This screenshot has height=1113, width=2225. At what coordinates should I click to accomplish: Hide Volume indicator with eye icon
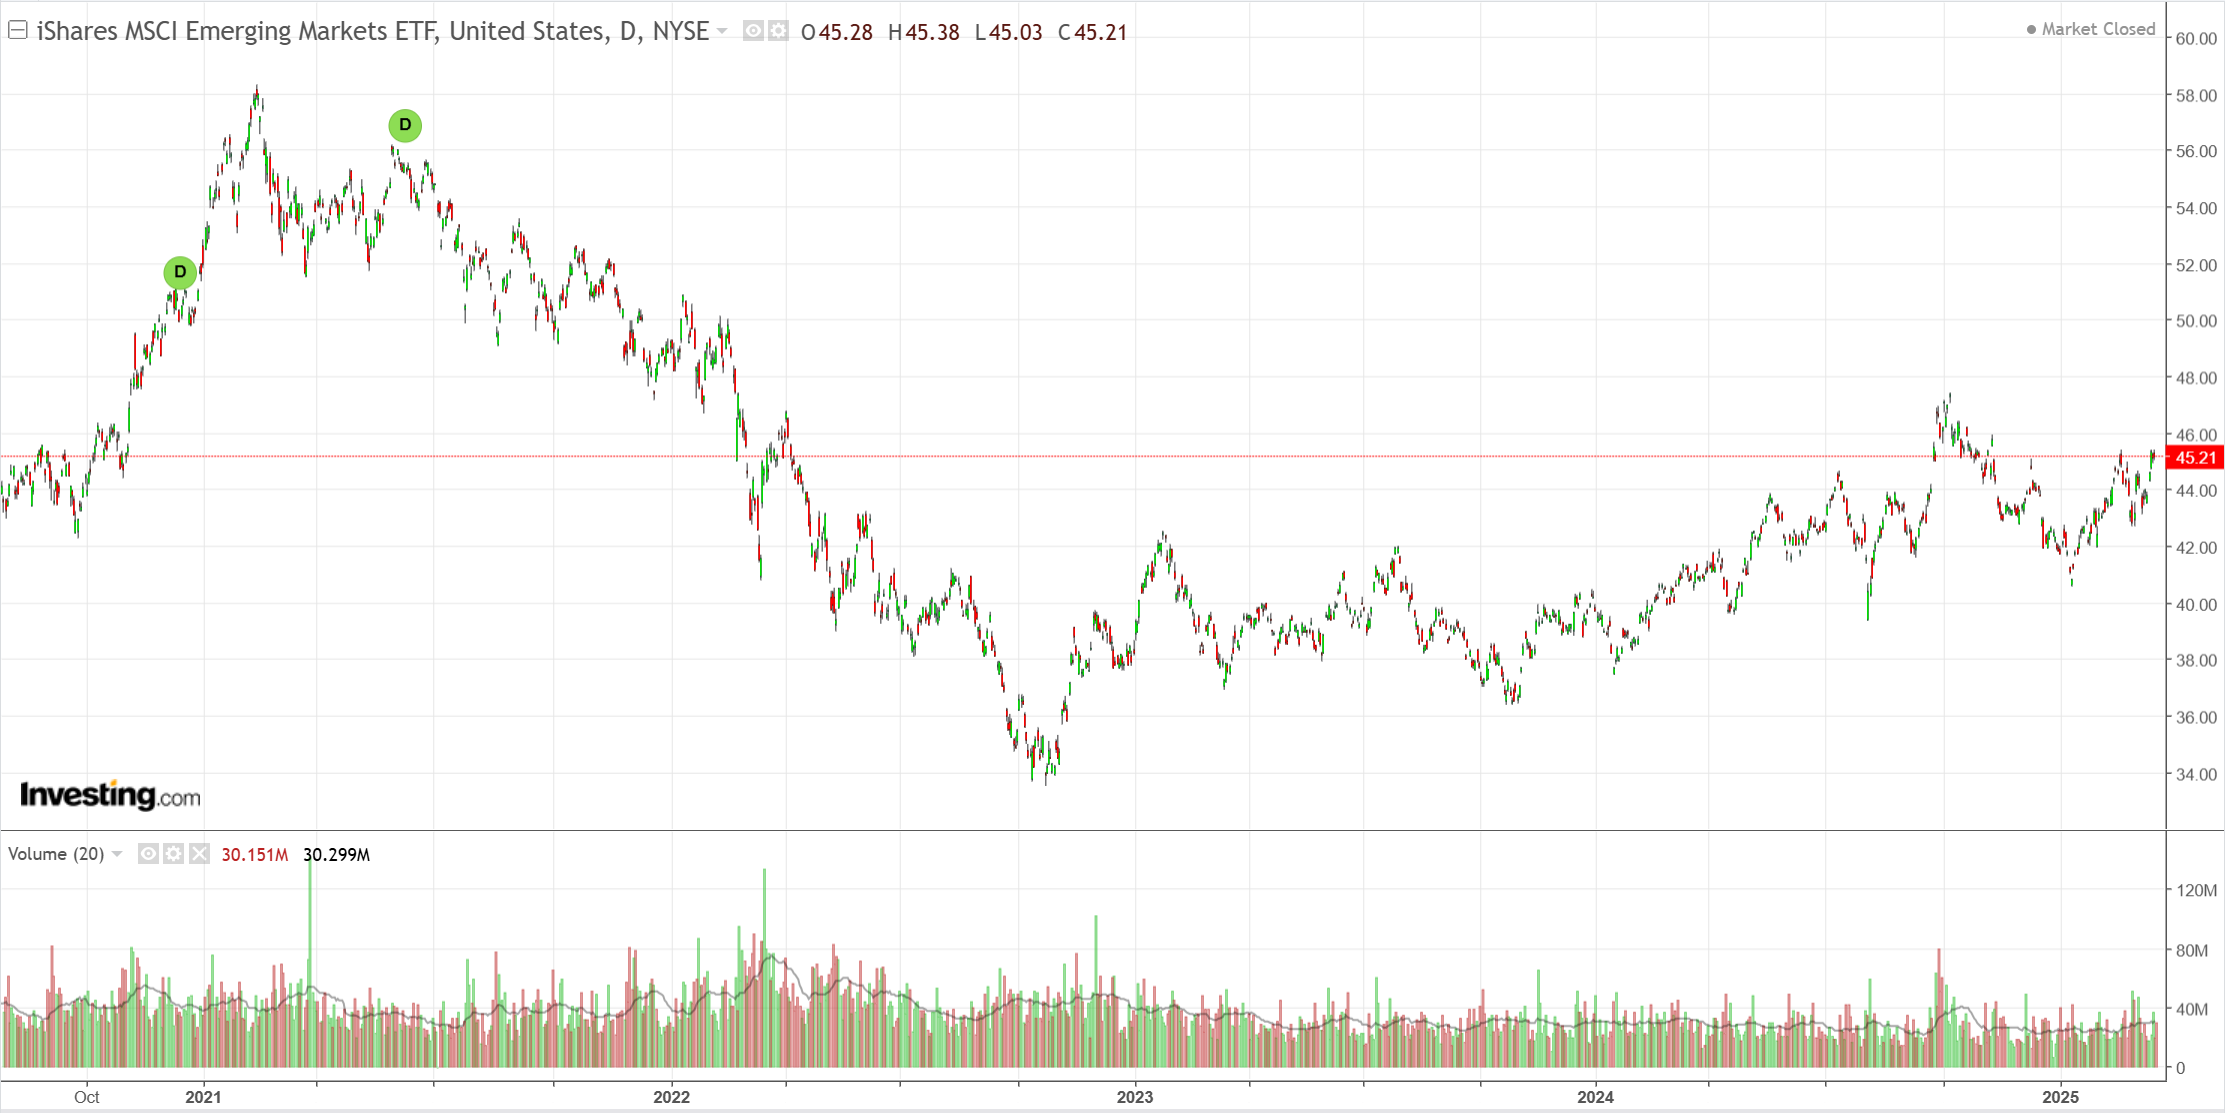click(x=148, y=854)
